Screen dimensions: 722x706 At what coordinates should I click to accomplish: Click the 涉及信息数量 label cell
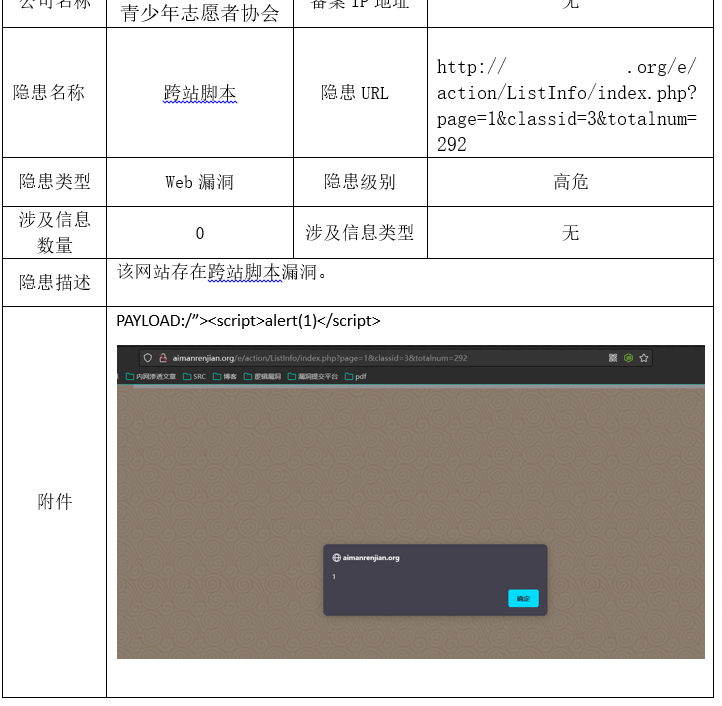[55, 233]
